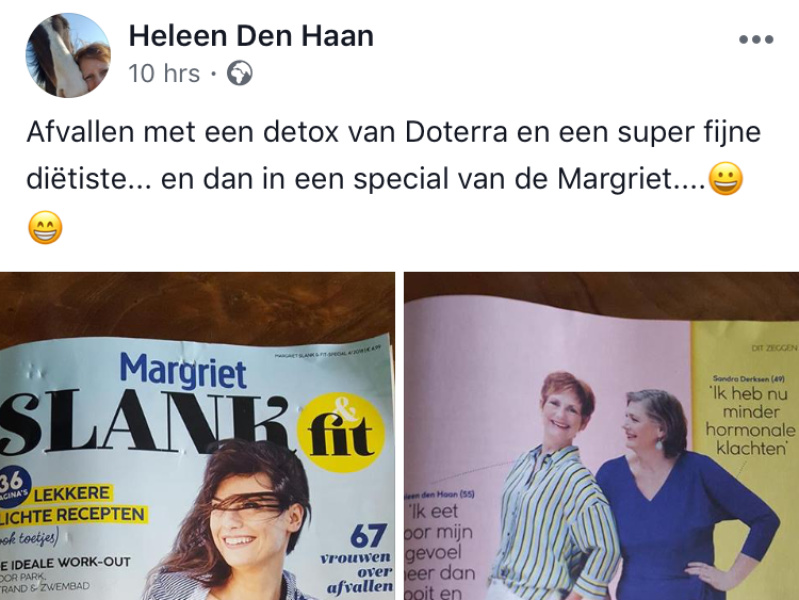
Task: Click the grinning emoji after 'Margriet....'
Action: coord(726,178)
